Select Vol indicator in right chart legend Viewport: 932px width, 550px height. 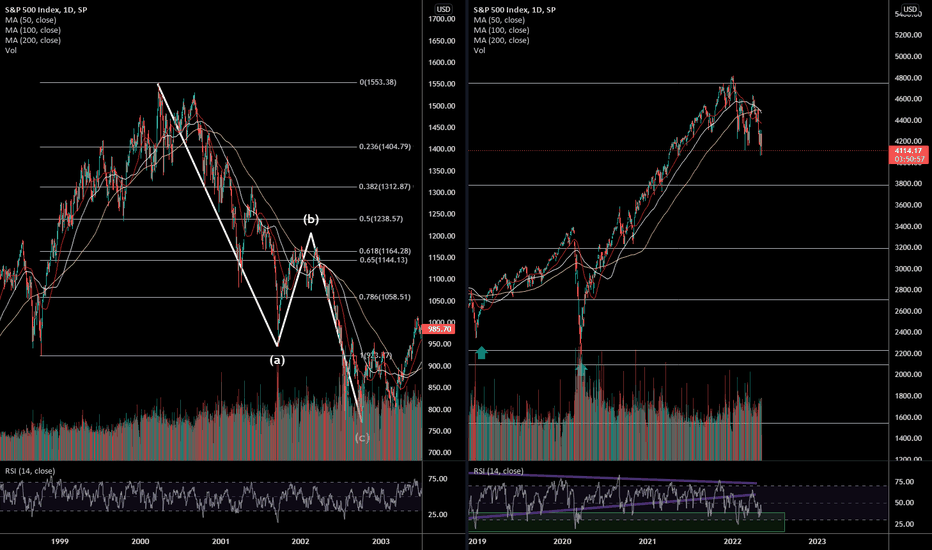pos(479,50)
